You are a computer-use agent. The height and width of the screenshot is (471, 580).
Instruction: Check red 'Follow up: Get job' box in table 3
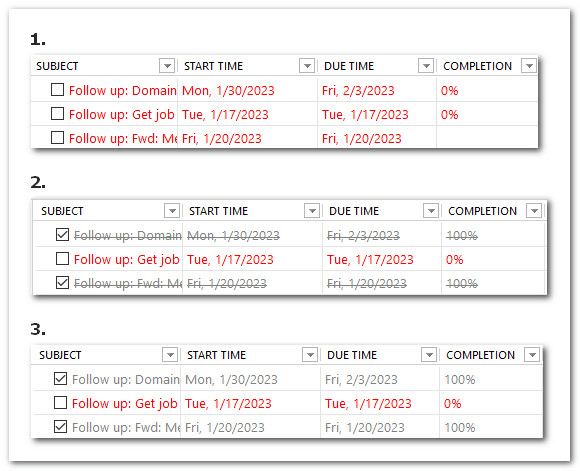click(60, 403)
